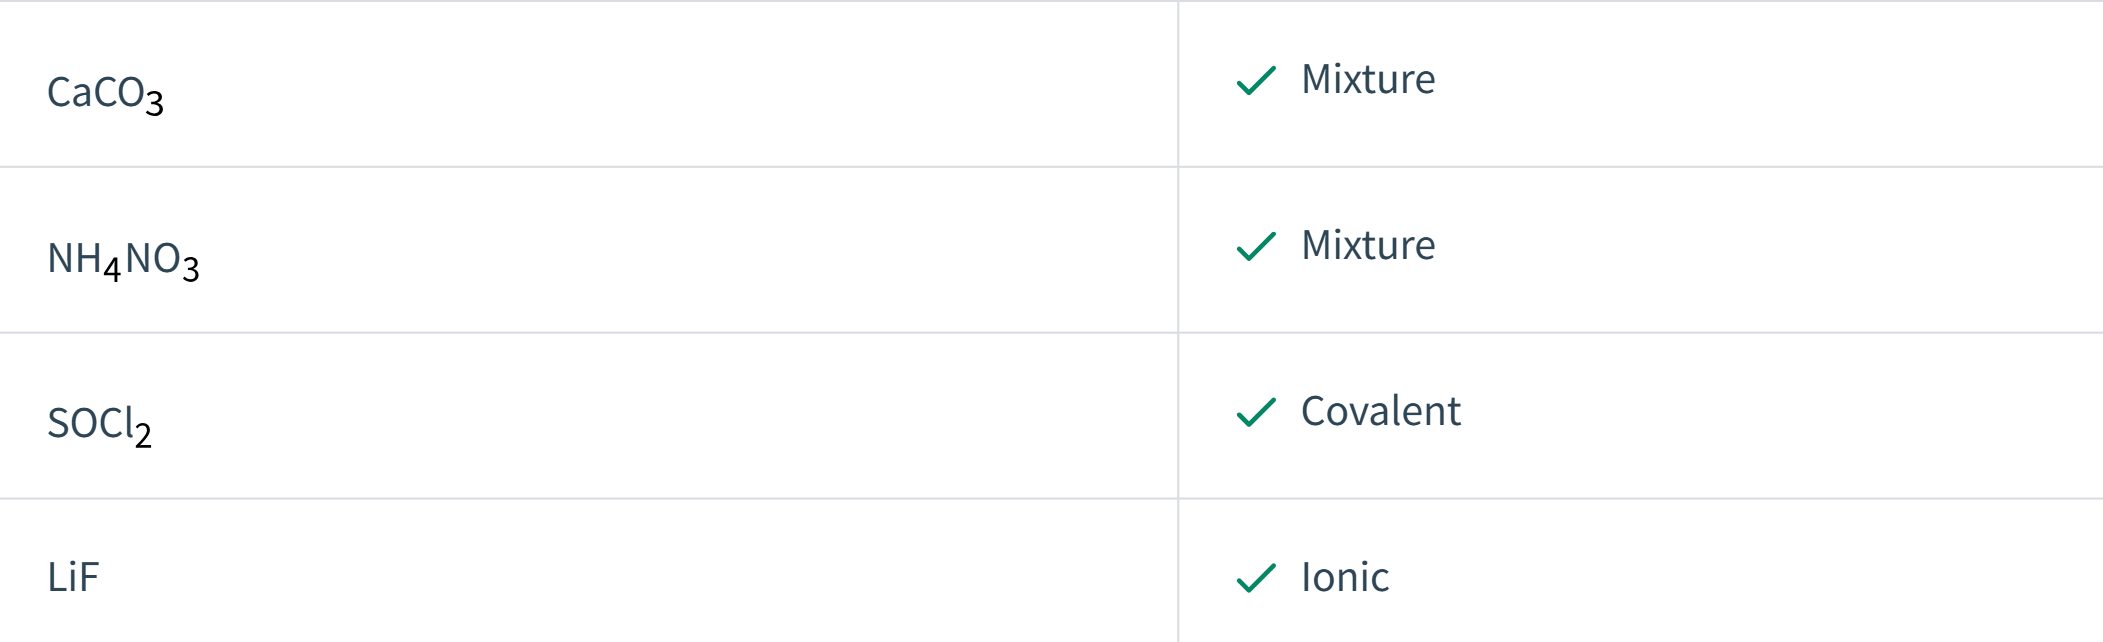This screenshot has width=2103, height=642.
Task: Click the vertical divider between the two columns
Action: coord(1178,321)
